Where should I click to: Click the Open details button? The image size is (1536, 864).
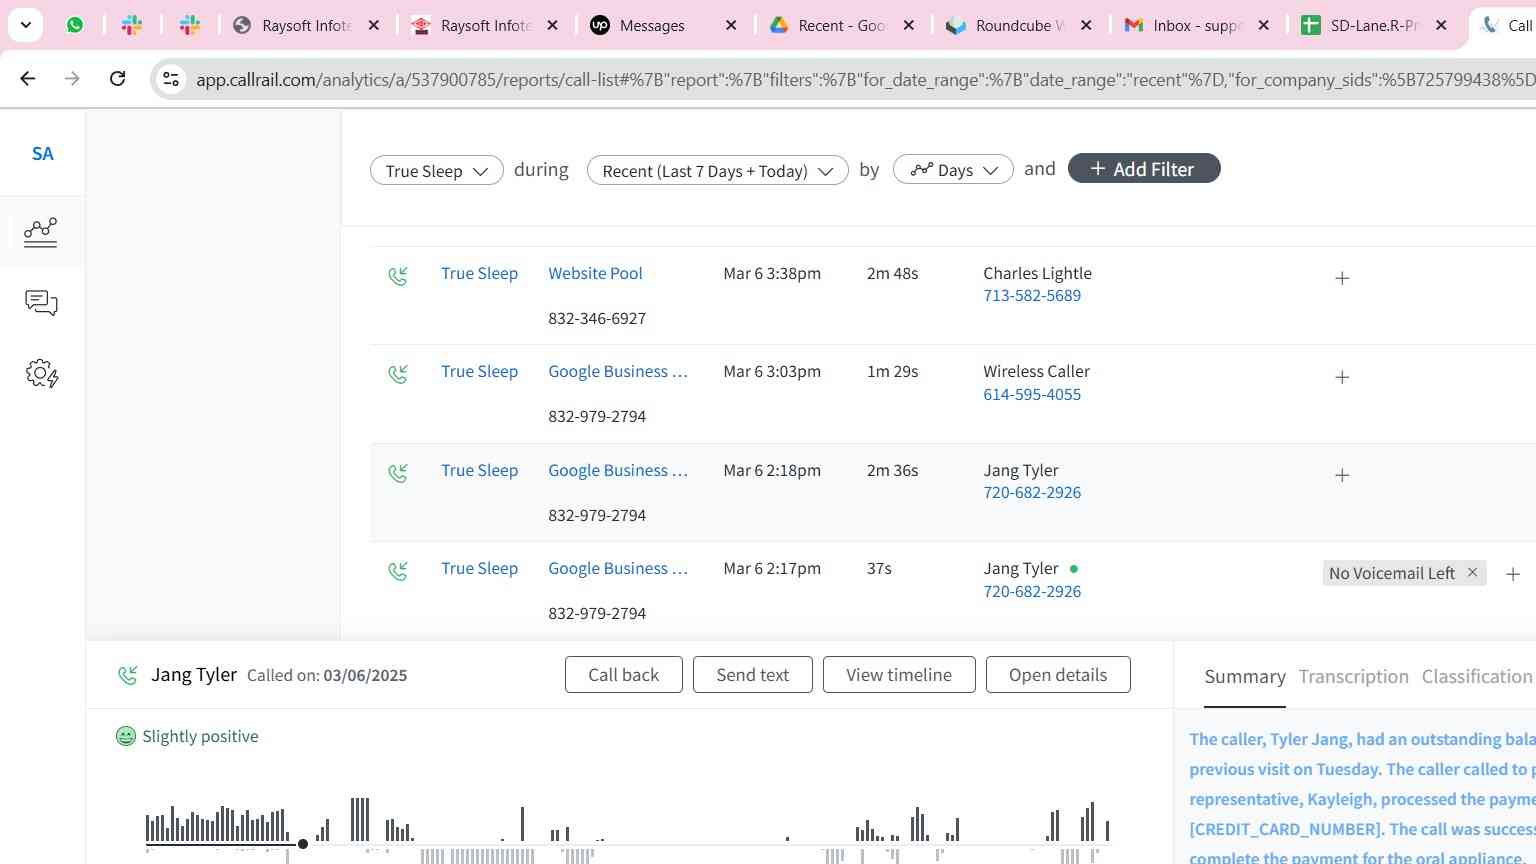coord(1058,674)
